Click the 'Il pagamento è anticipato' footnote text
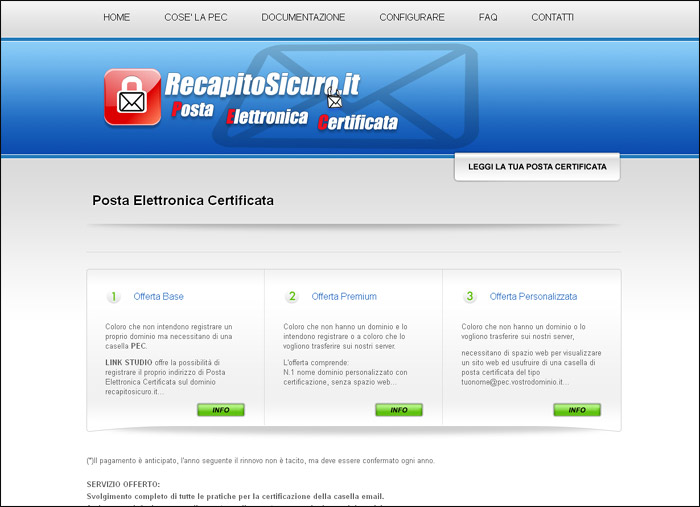The height and width of the screenshot is (507, 700). [261, 461]
